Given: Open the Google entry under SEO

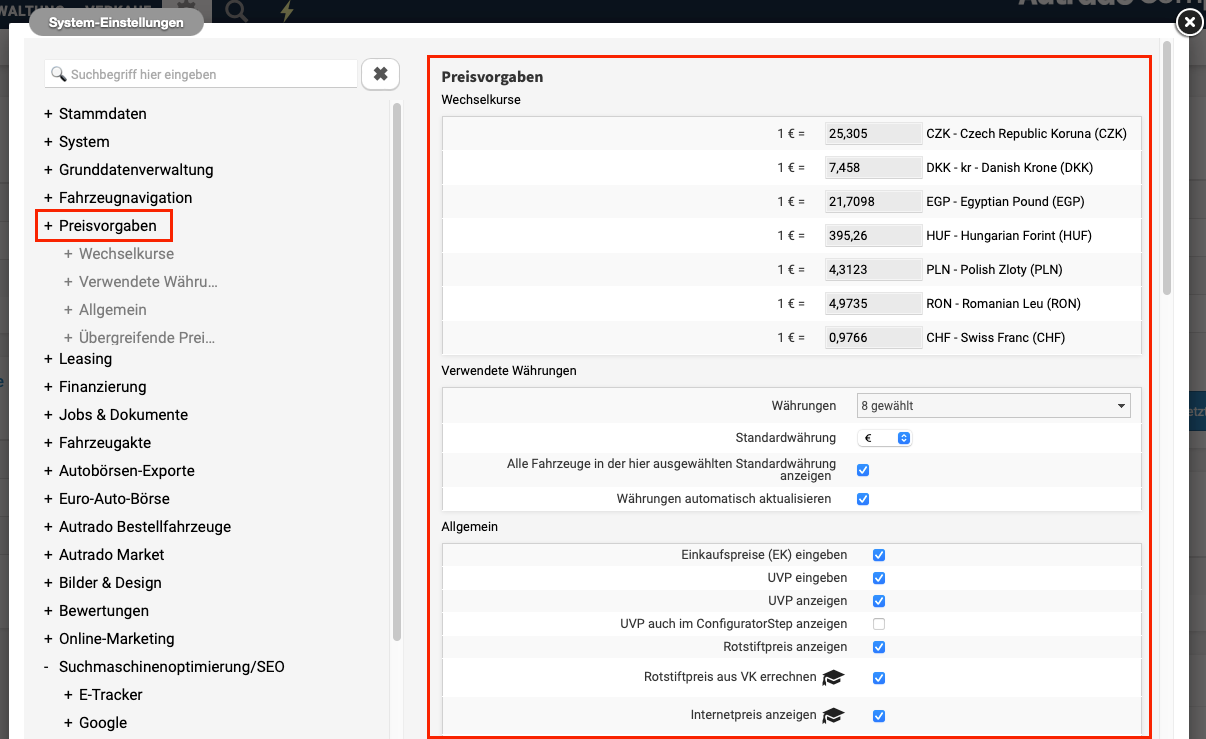Looking at the screenshot, I should (x=103, y=723).
